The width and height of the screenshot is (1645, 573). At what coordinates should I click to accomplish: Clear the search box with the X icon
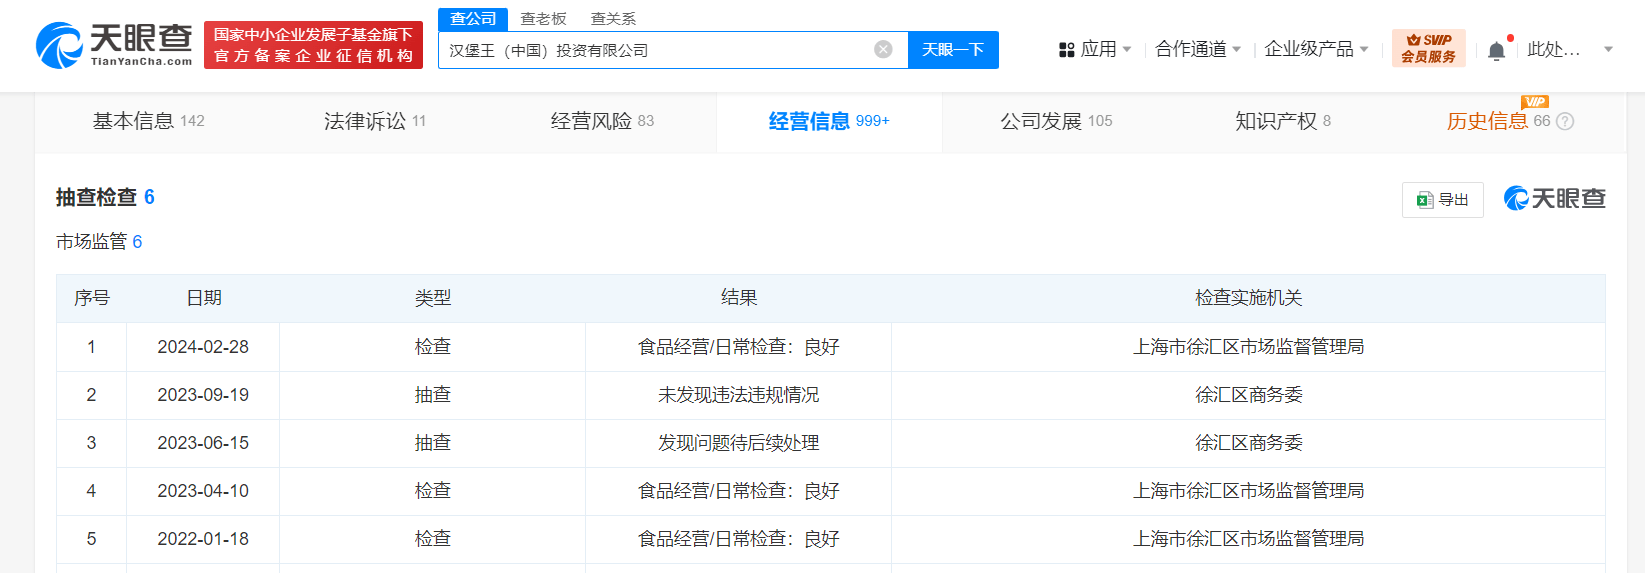[883, 50]
